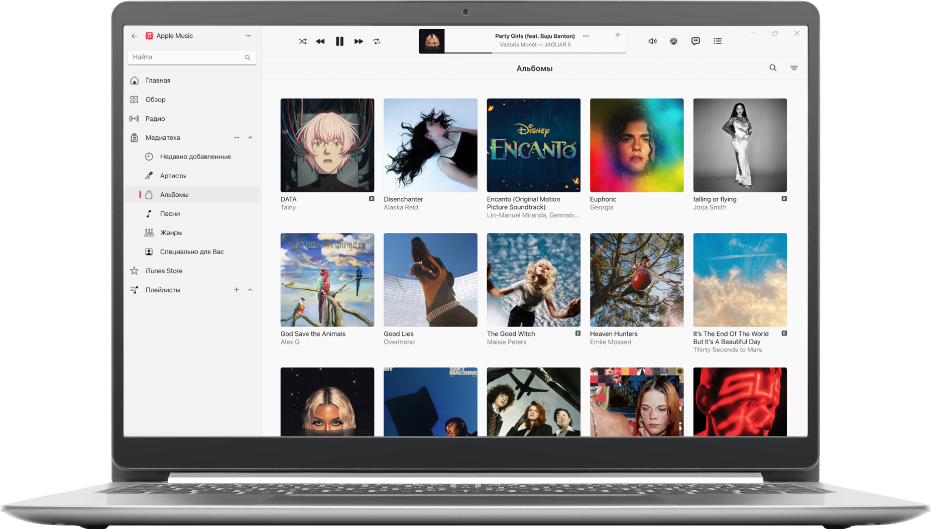This screenshot has width=931, height=529.
Task: Pause the playing song
Action: (340, 42)
